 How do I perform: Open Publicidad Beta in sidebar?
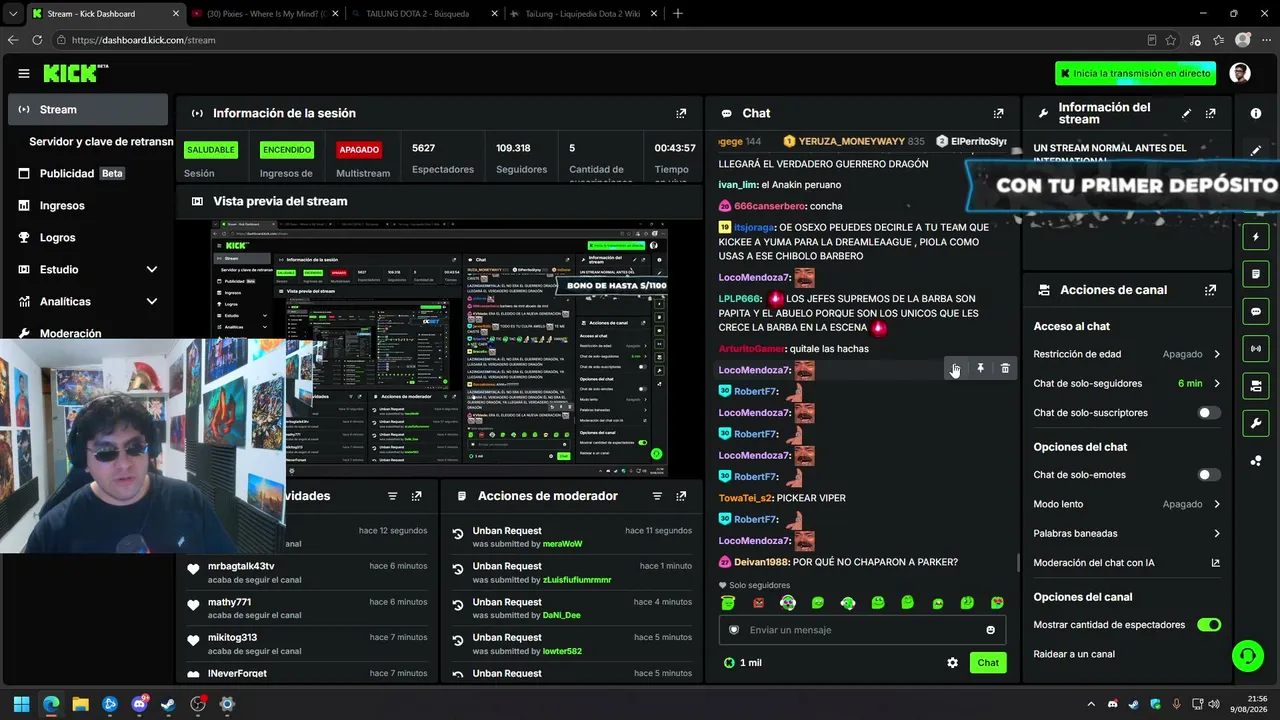[88, 173]
